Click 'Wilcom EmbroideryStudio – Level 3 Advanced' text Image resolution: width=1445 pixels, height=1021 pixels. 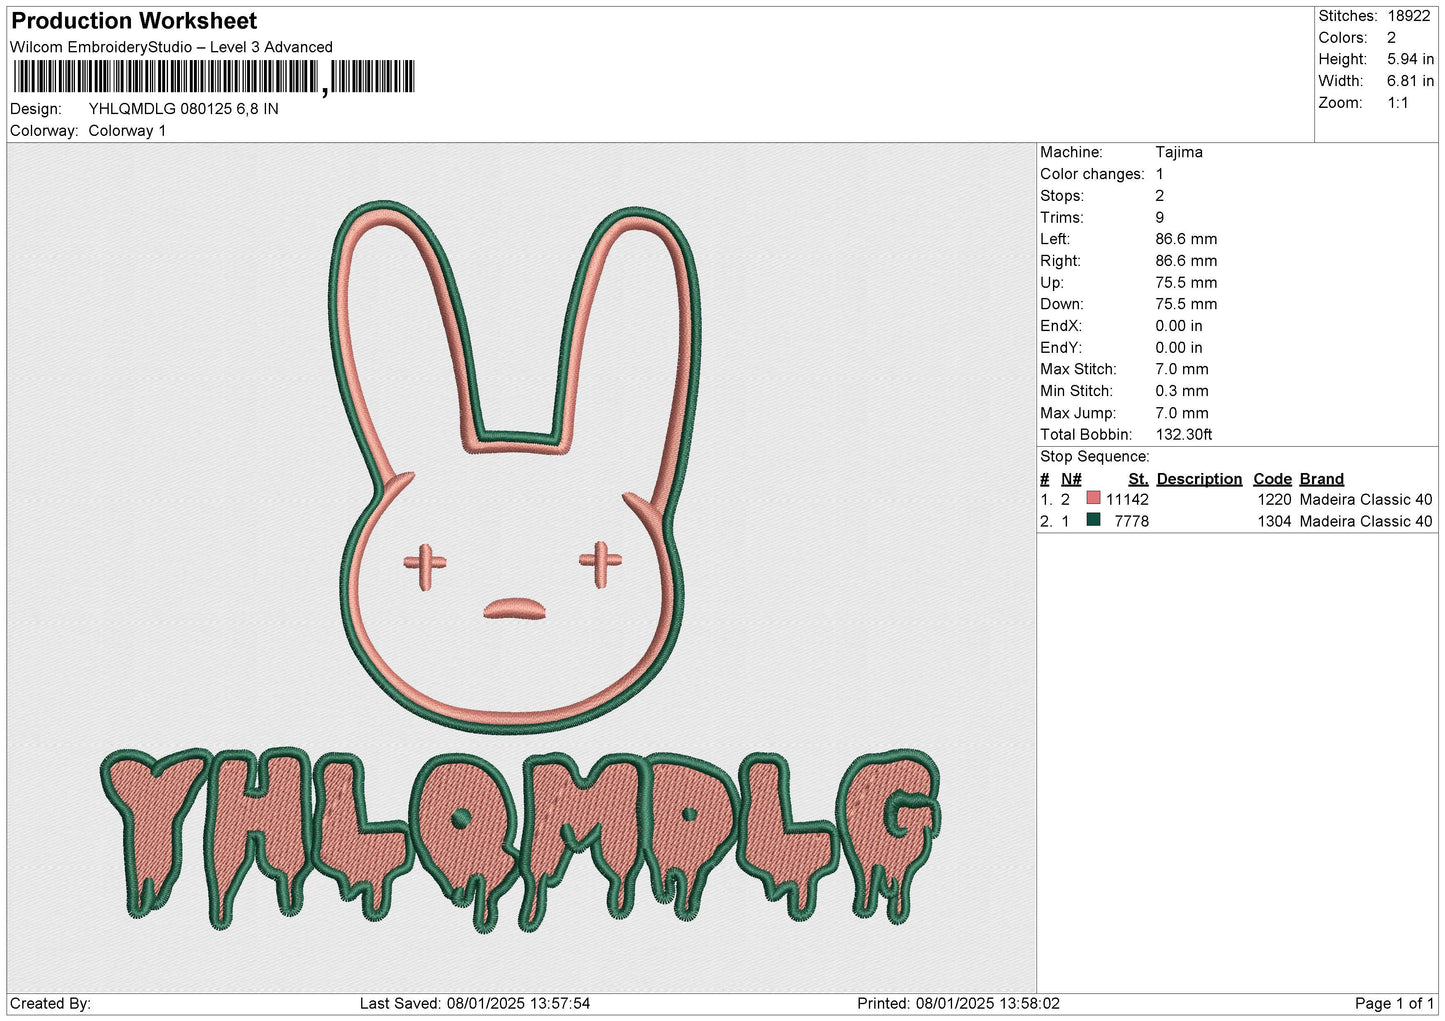click(x=171, y=47)
